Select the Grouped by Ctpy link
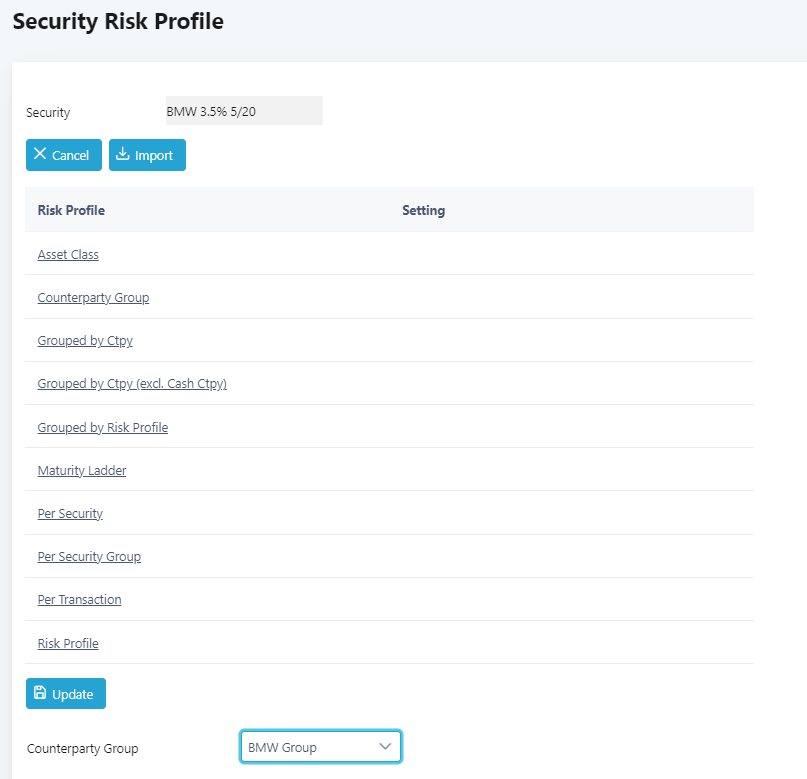This screenshot has height=779, width=807. [85, 341]
